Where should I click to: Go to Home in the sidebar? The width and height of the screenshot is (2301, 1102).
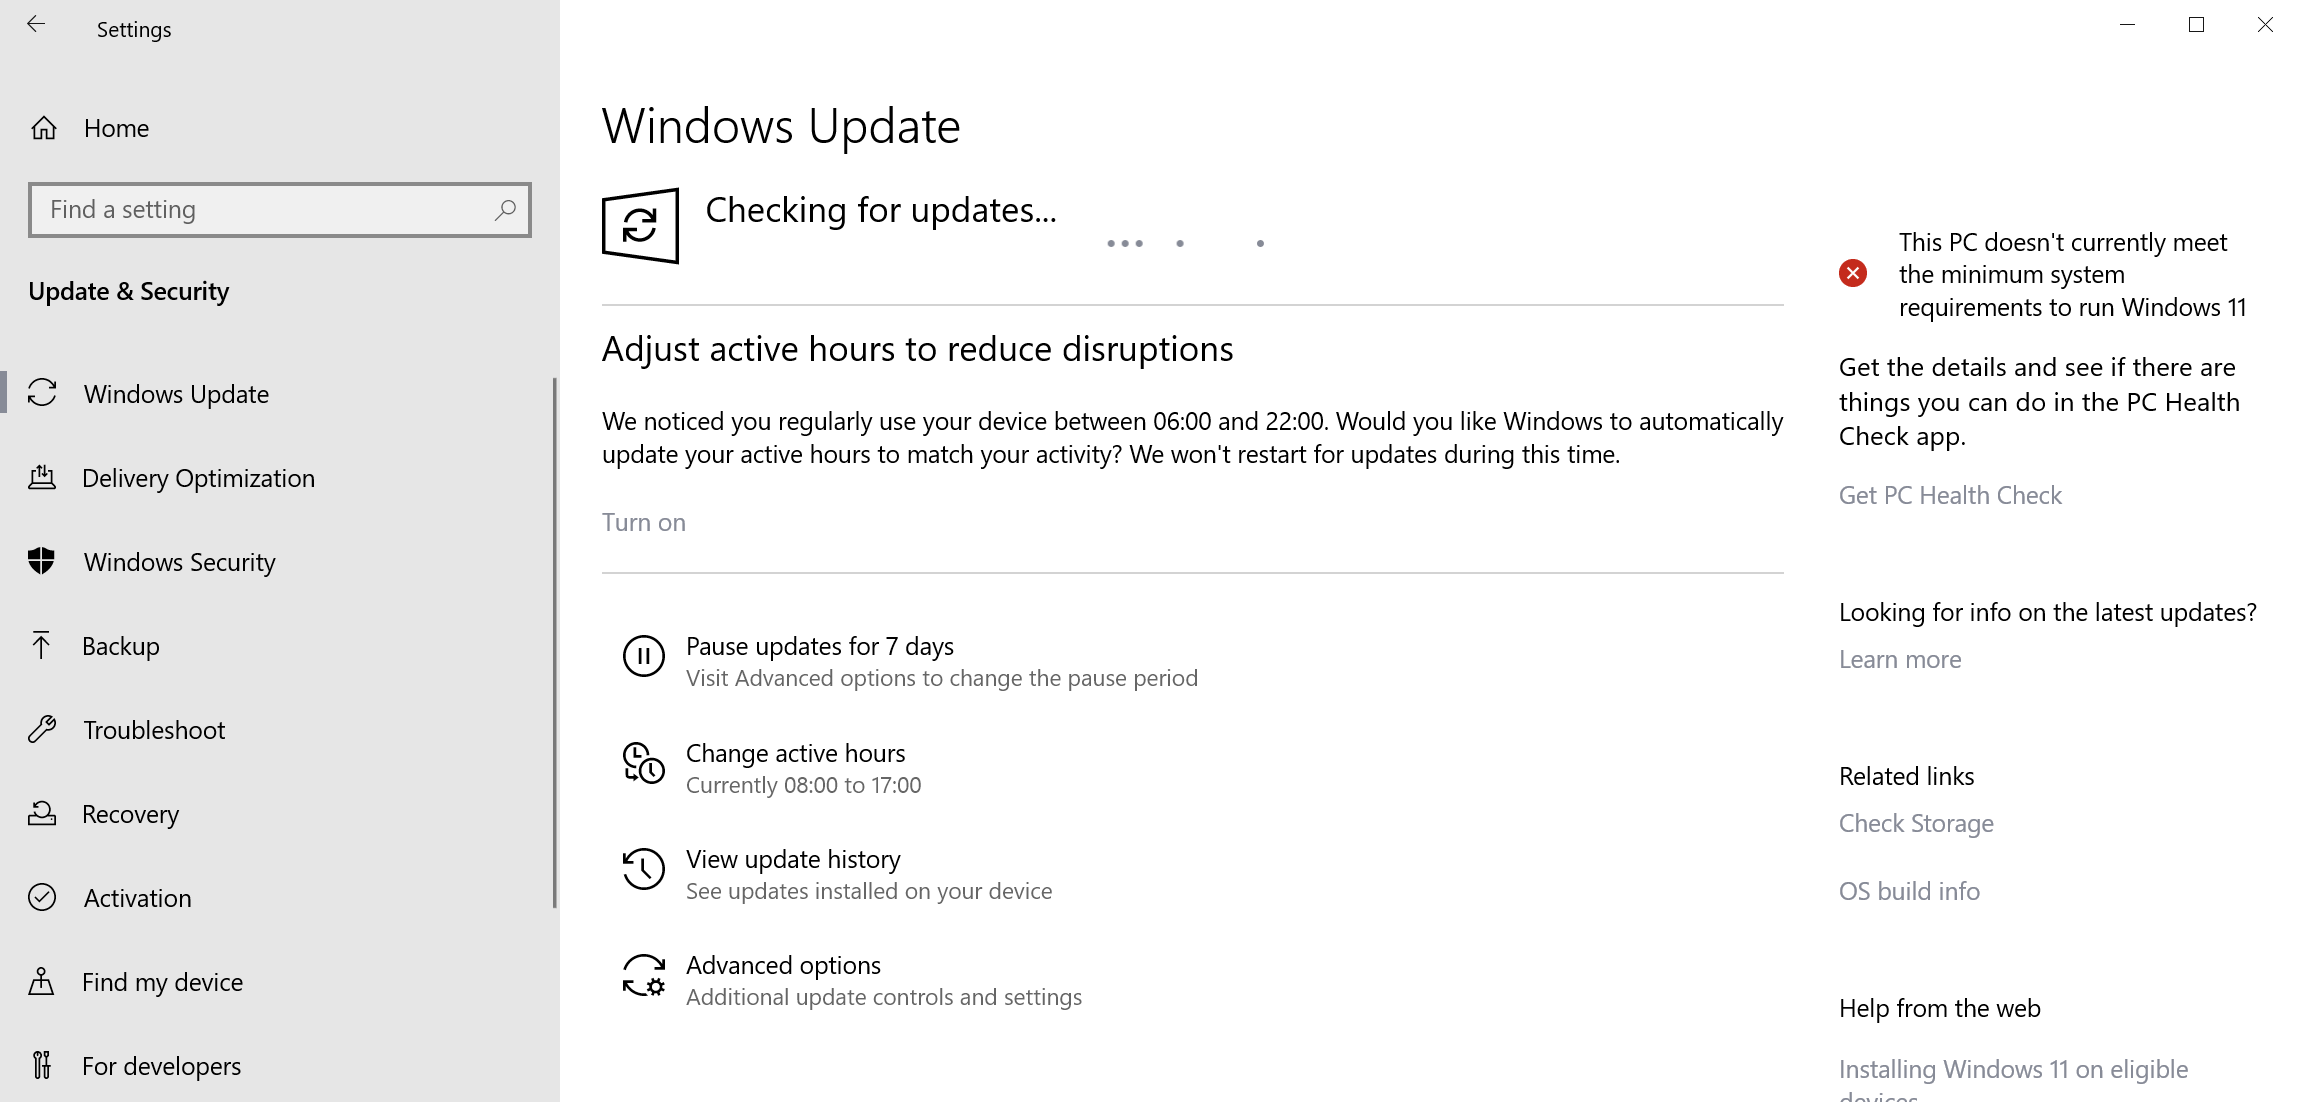coord(115,127)
